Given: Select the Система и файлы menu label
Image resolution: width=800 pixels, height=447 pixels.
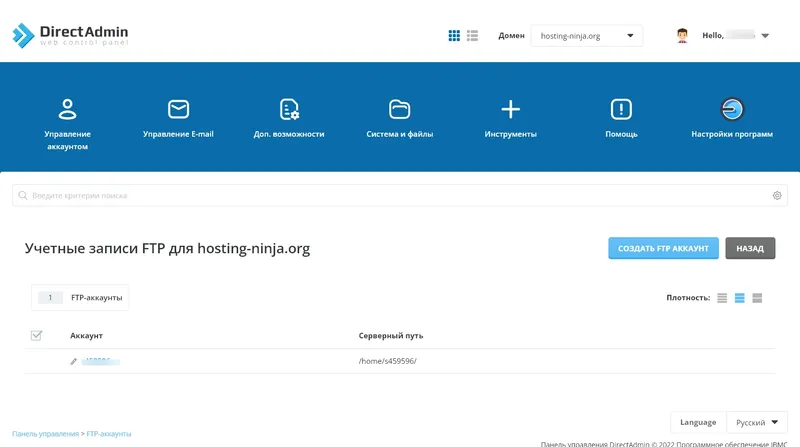Looking at the screenshot, I should (x=399, y=134).
